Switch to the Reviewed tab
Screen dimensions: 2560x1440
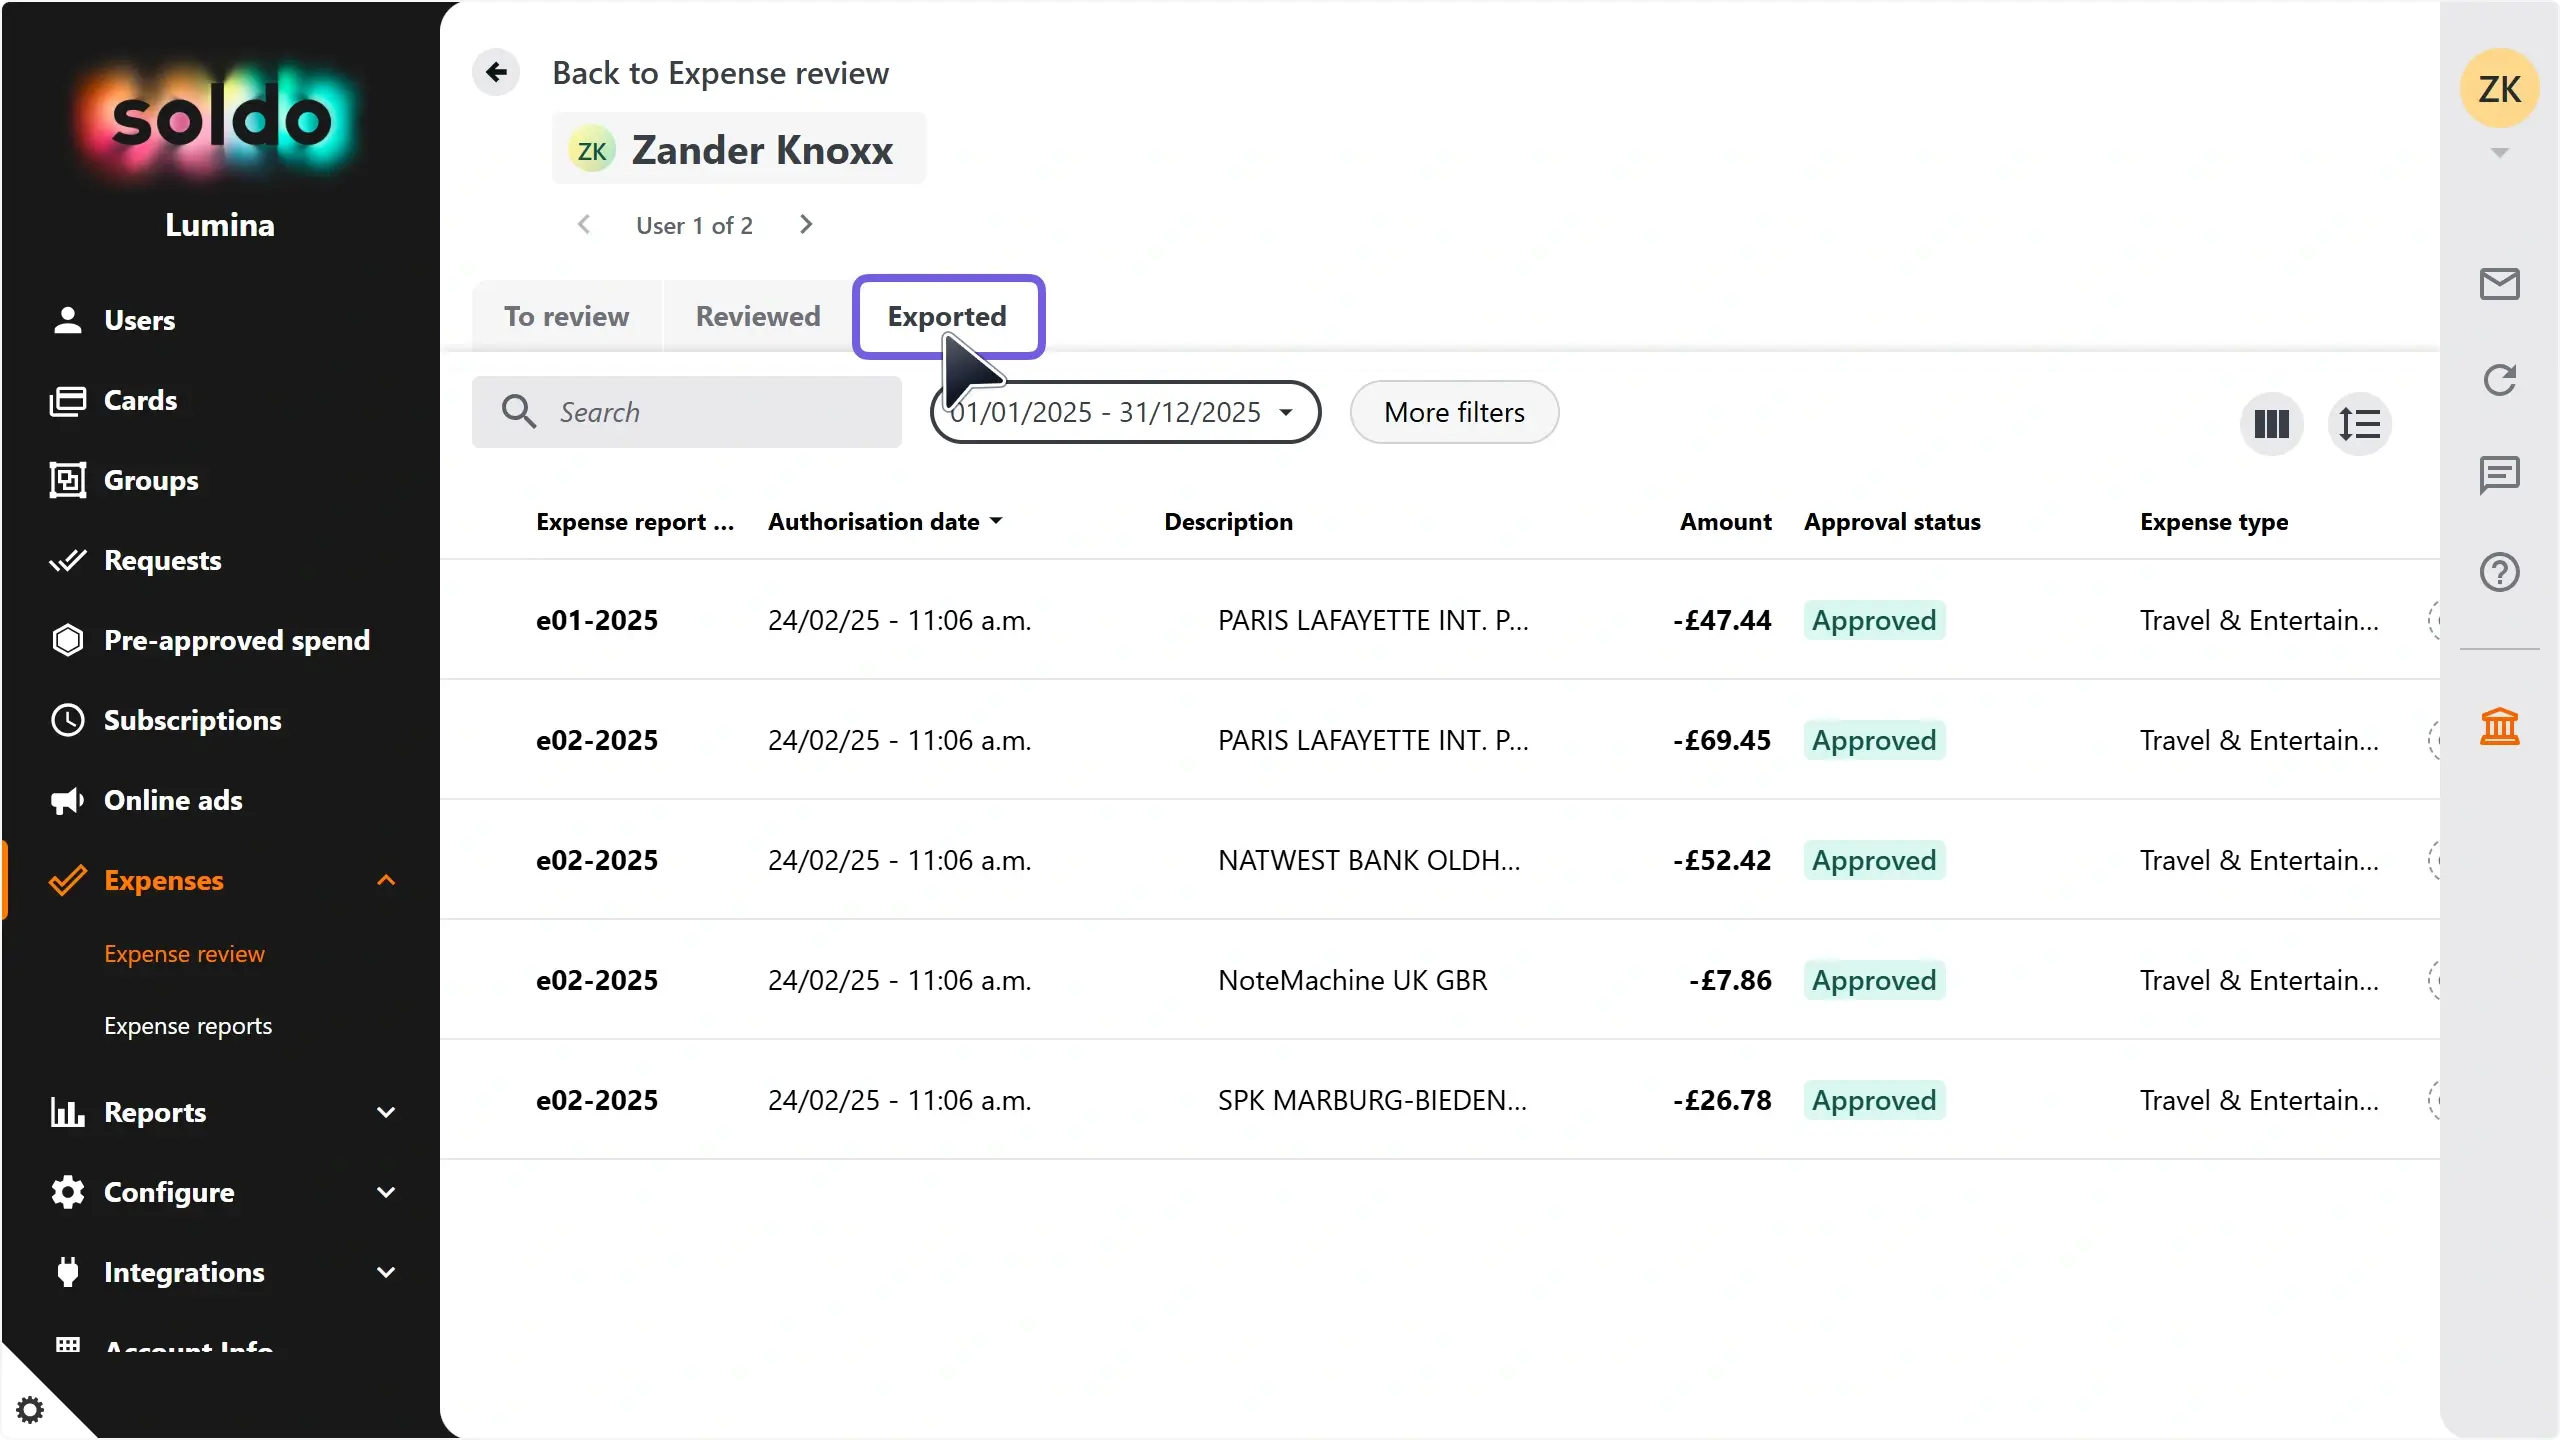coord(758,316)
